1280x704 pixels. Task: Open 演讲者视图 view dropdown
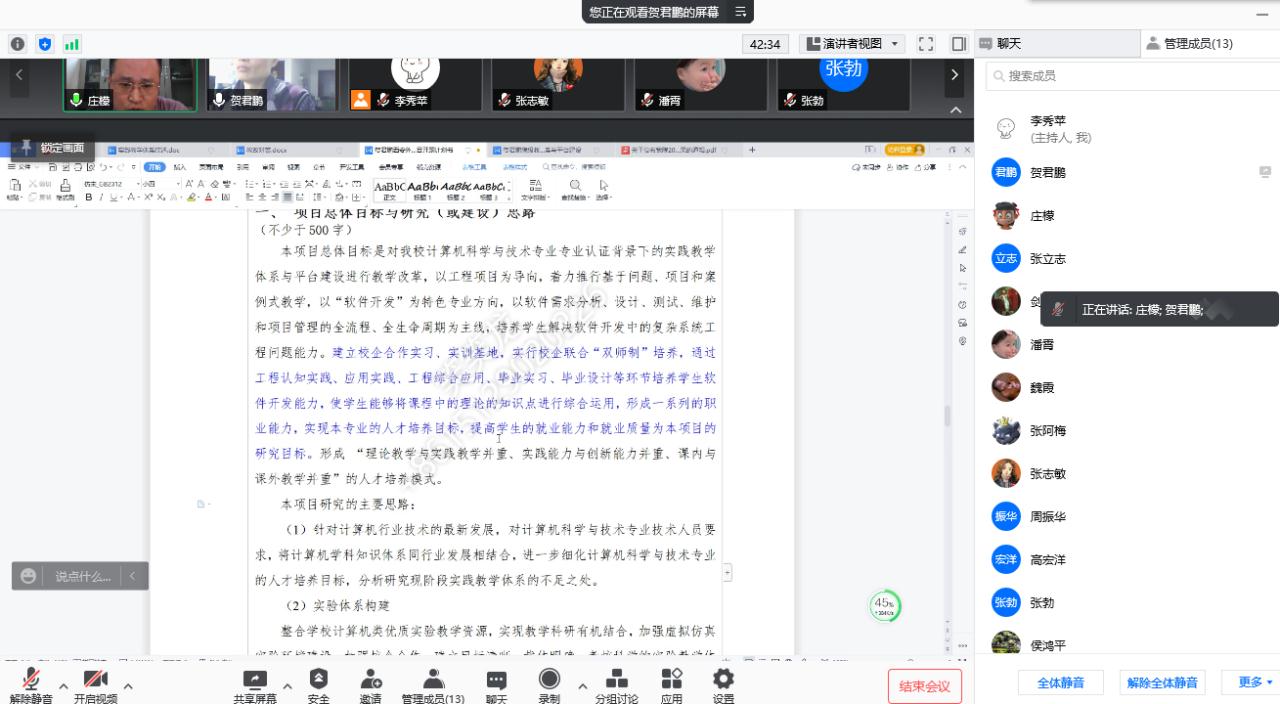point(852,44)
